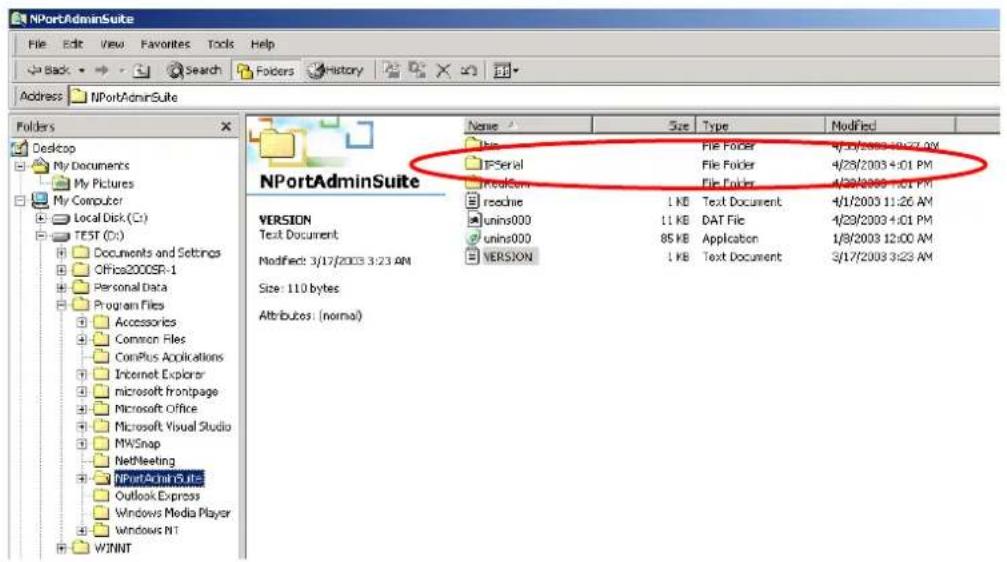
Task: Click the My Documents folder icon
Action: tap(40, 166)
